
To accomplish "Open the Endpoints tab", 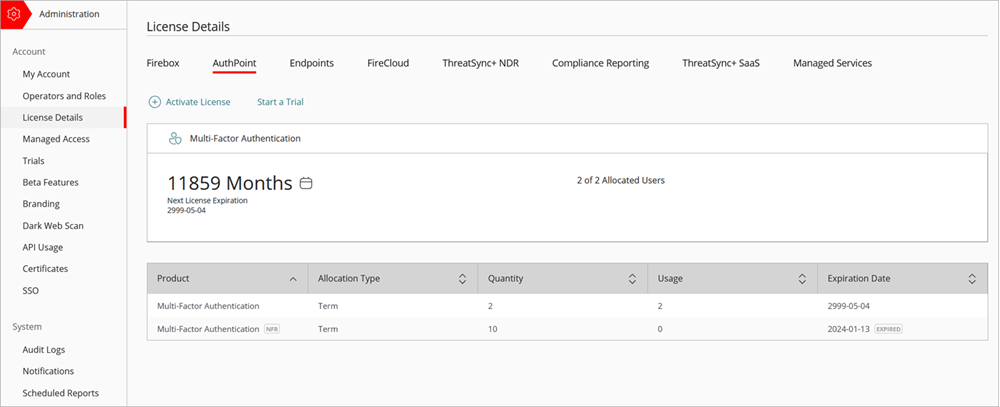I will click(x=312, y=63).
